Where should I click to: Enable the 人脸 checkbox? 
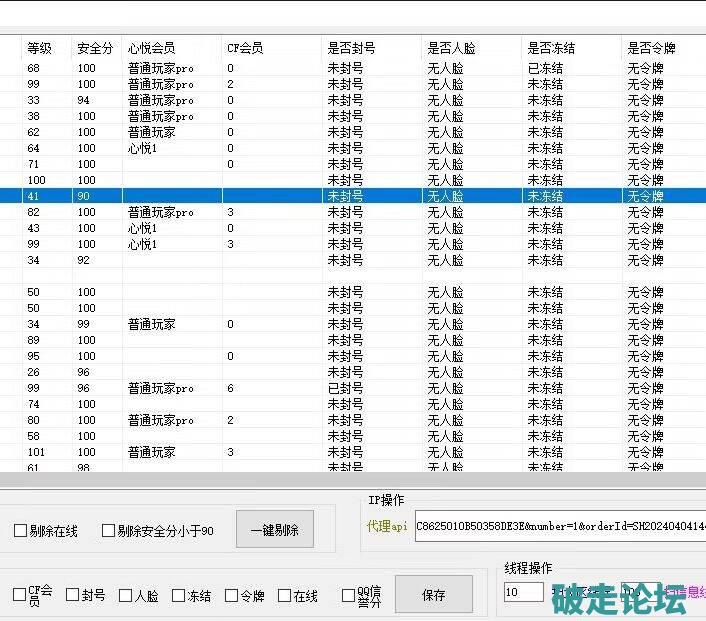click(125, 595)
